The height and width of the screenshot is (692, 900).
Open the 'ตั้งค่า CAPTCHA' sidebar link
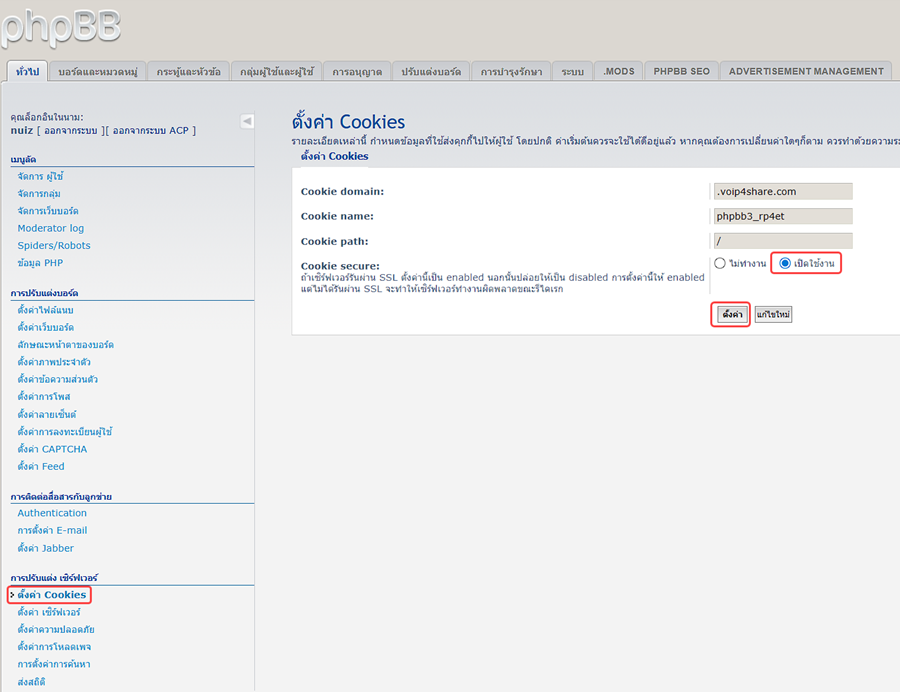(x=52, y=449)
